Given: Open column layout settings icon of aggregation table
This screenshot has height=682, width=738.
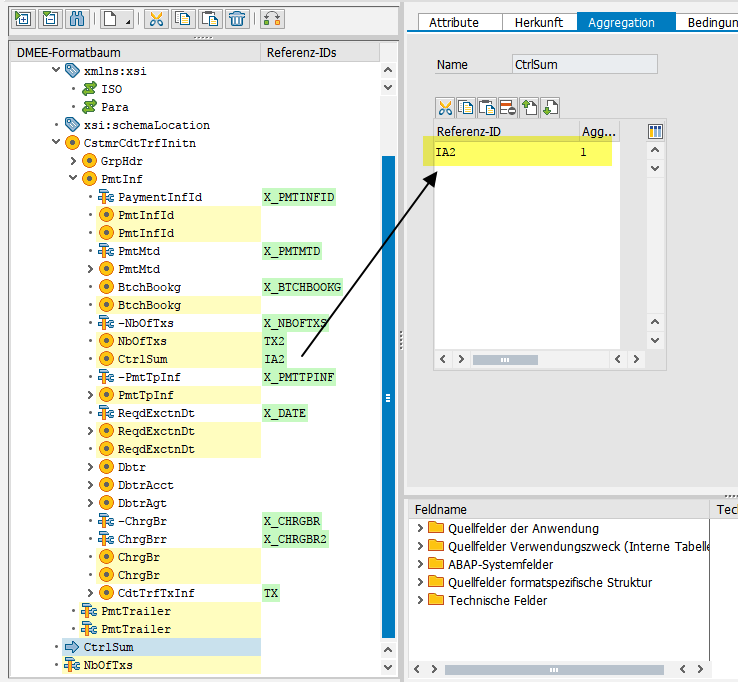Looking at the screenshot, I should pyautogui.click(x=656, y=131).
